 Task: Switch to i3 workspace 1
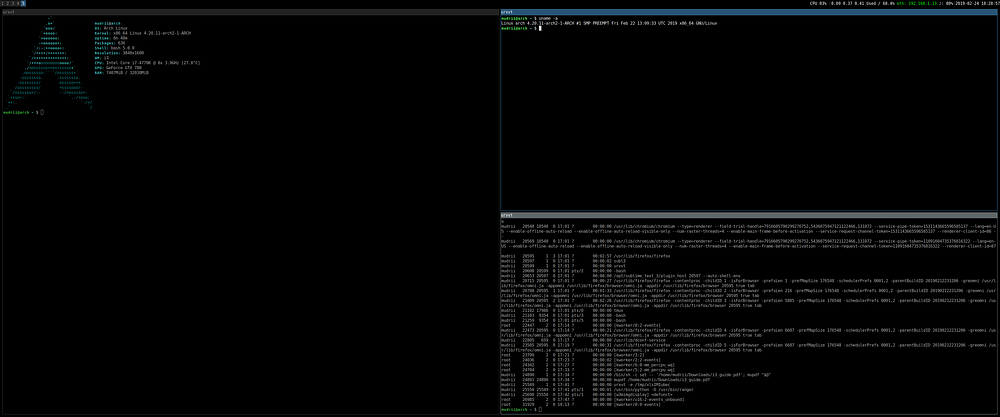pyautogui.click(x=2, y=3)
